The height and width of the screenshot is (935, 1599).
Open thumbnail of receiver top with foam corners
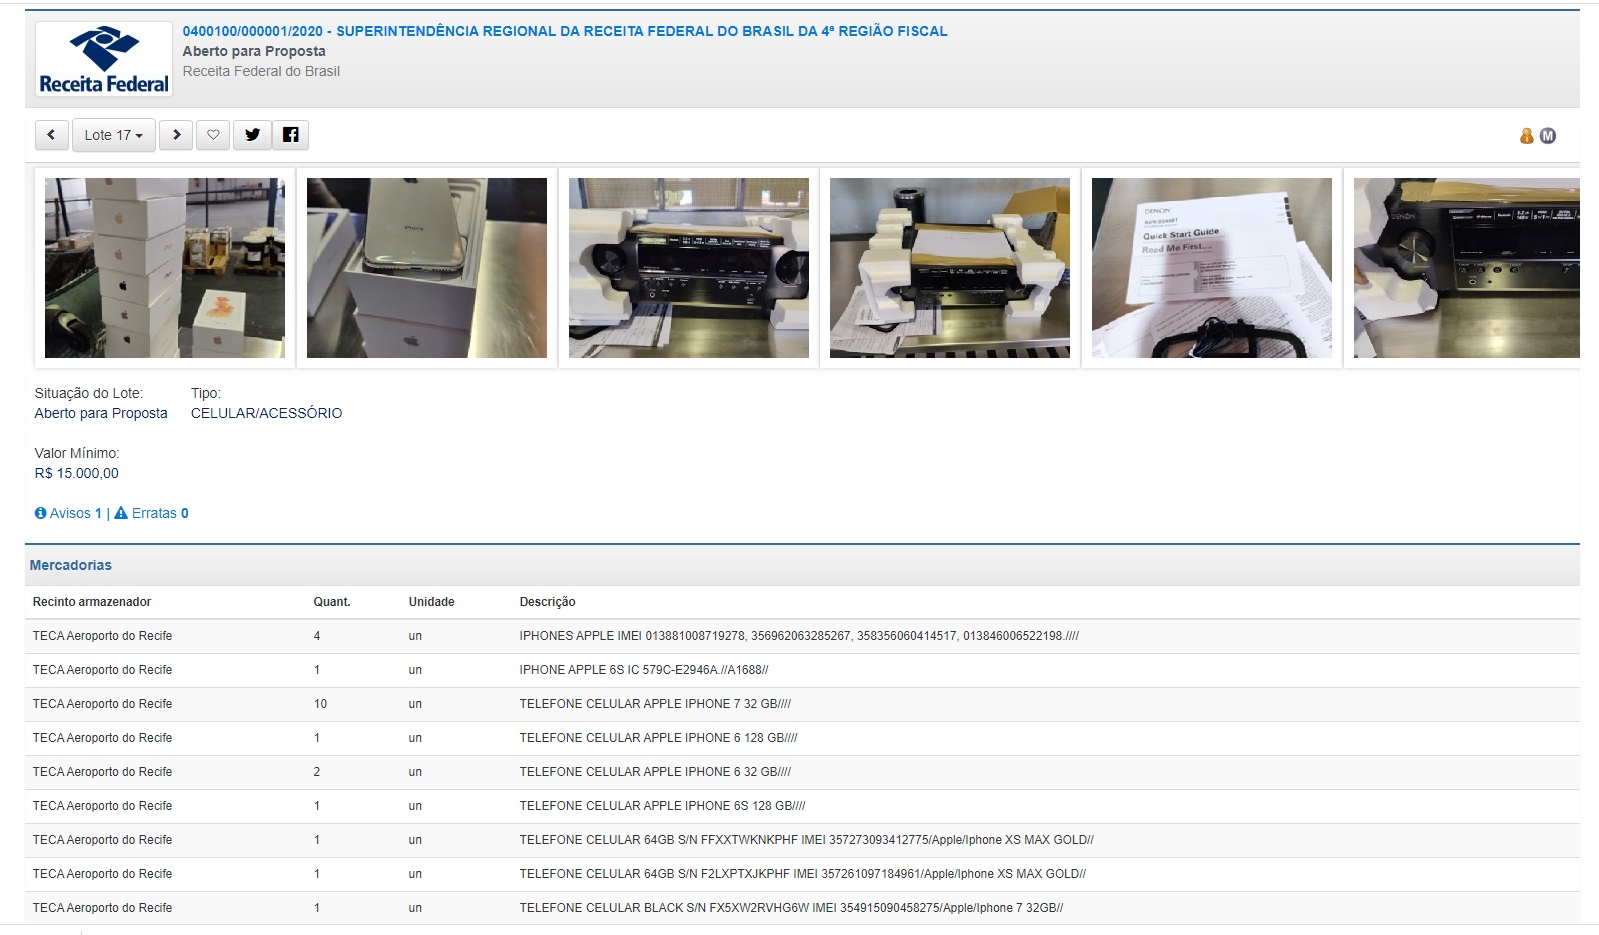950,268
